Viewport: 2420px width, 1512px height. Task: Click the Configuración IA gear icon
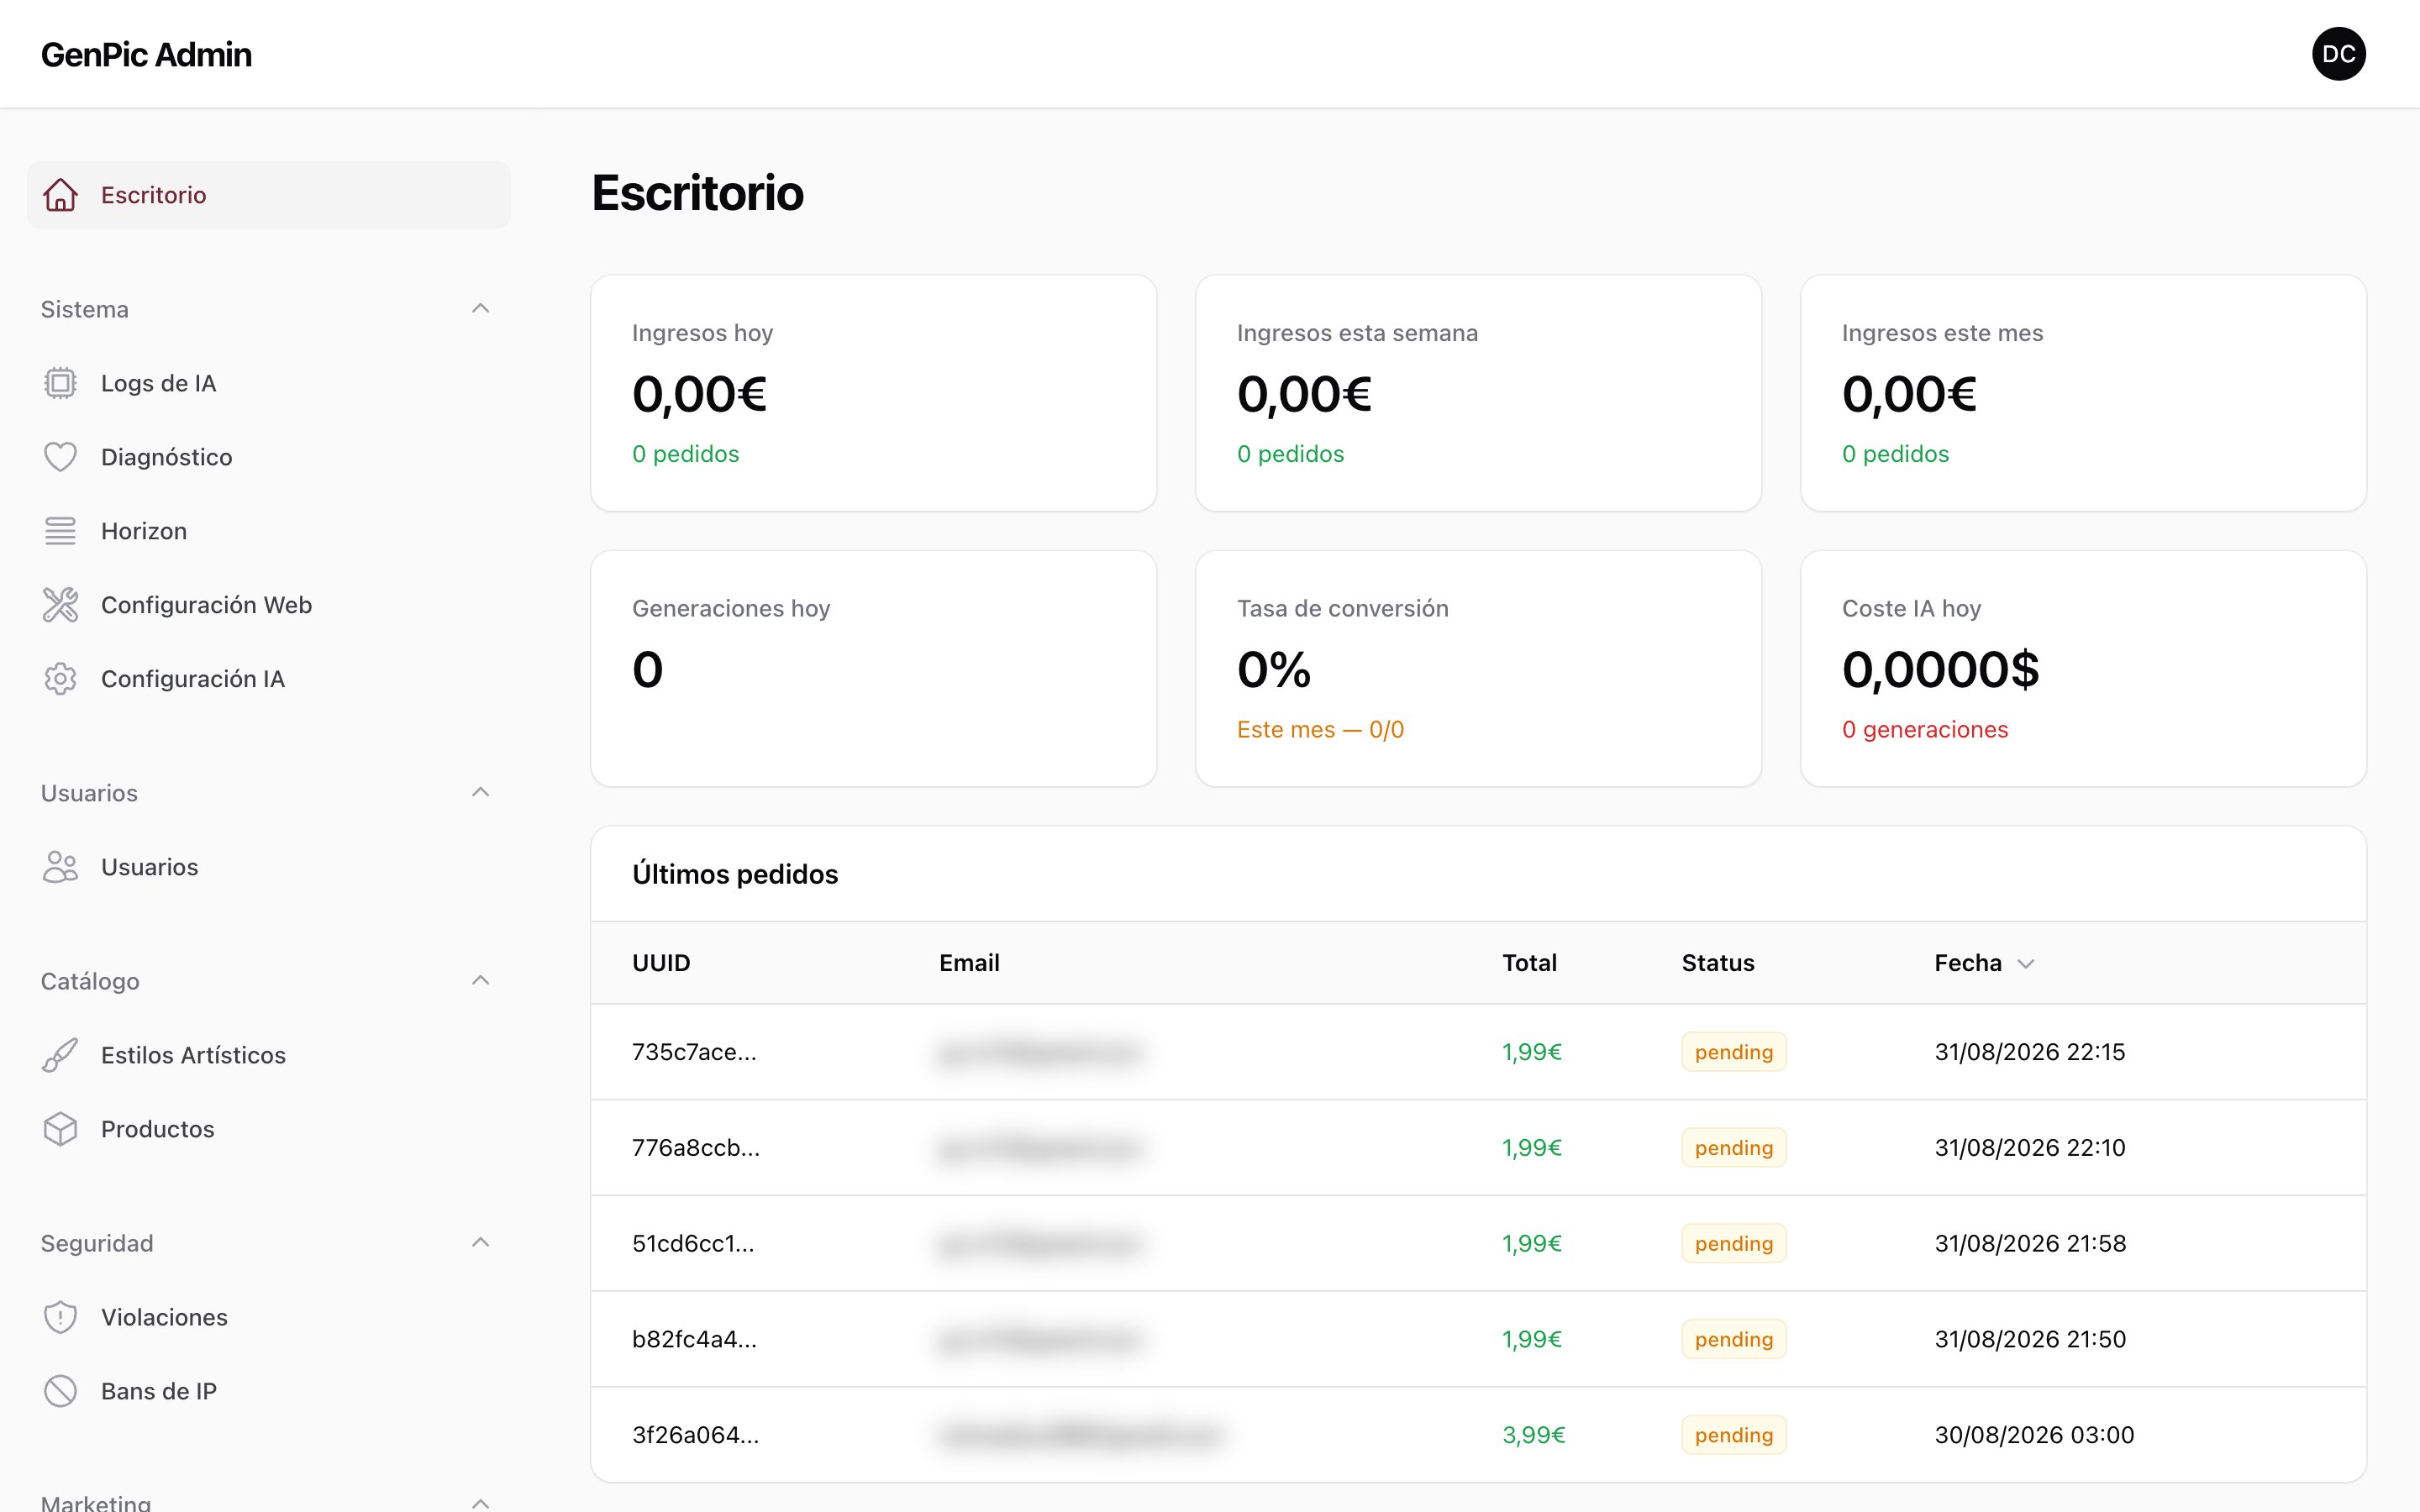pyautogui.click(x=60, y=679)
